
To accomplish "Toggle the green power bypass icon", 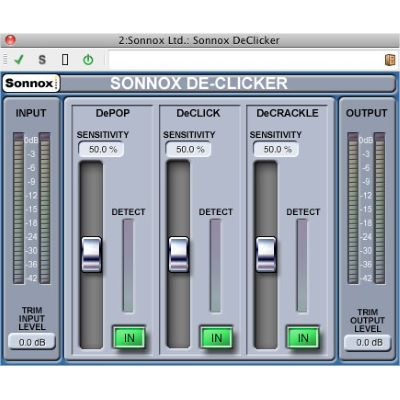I will pos(88,60).
